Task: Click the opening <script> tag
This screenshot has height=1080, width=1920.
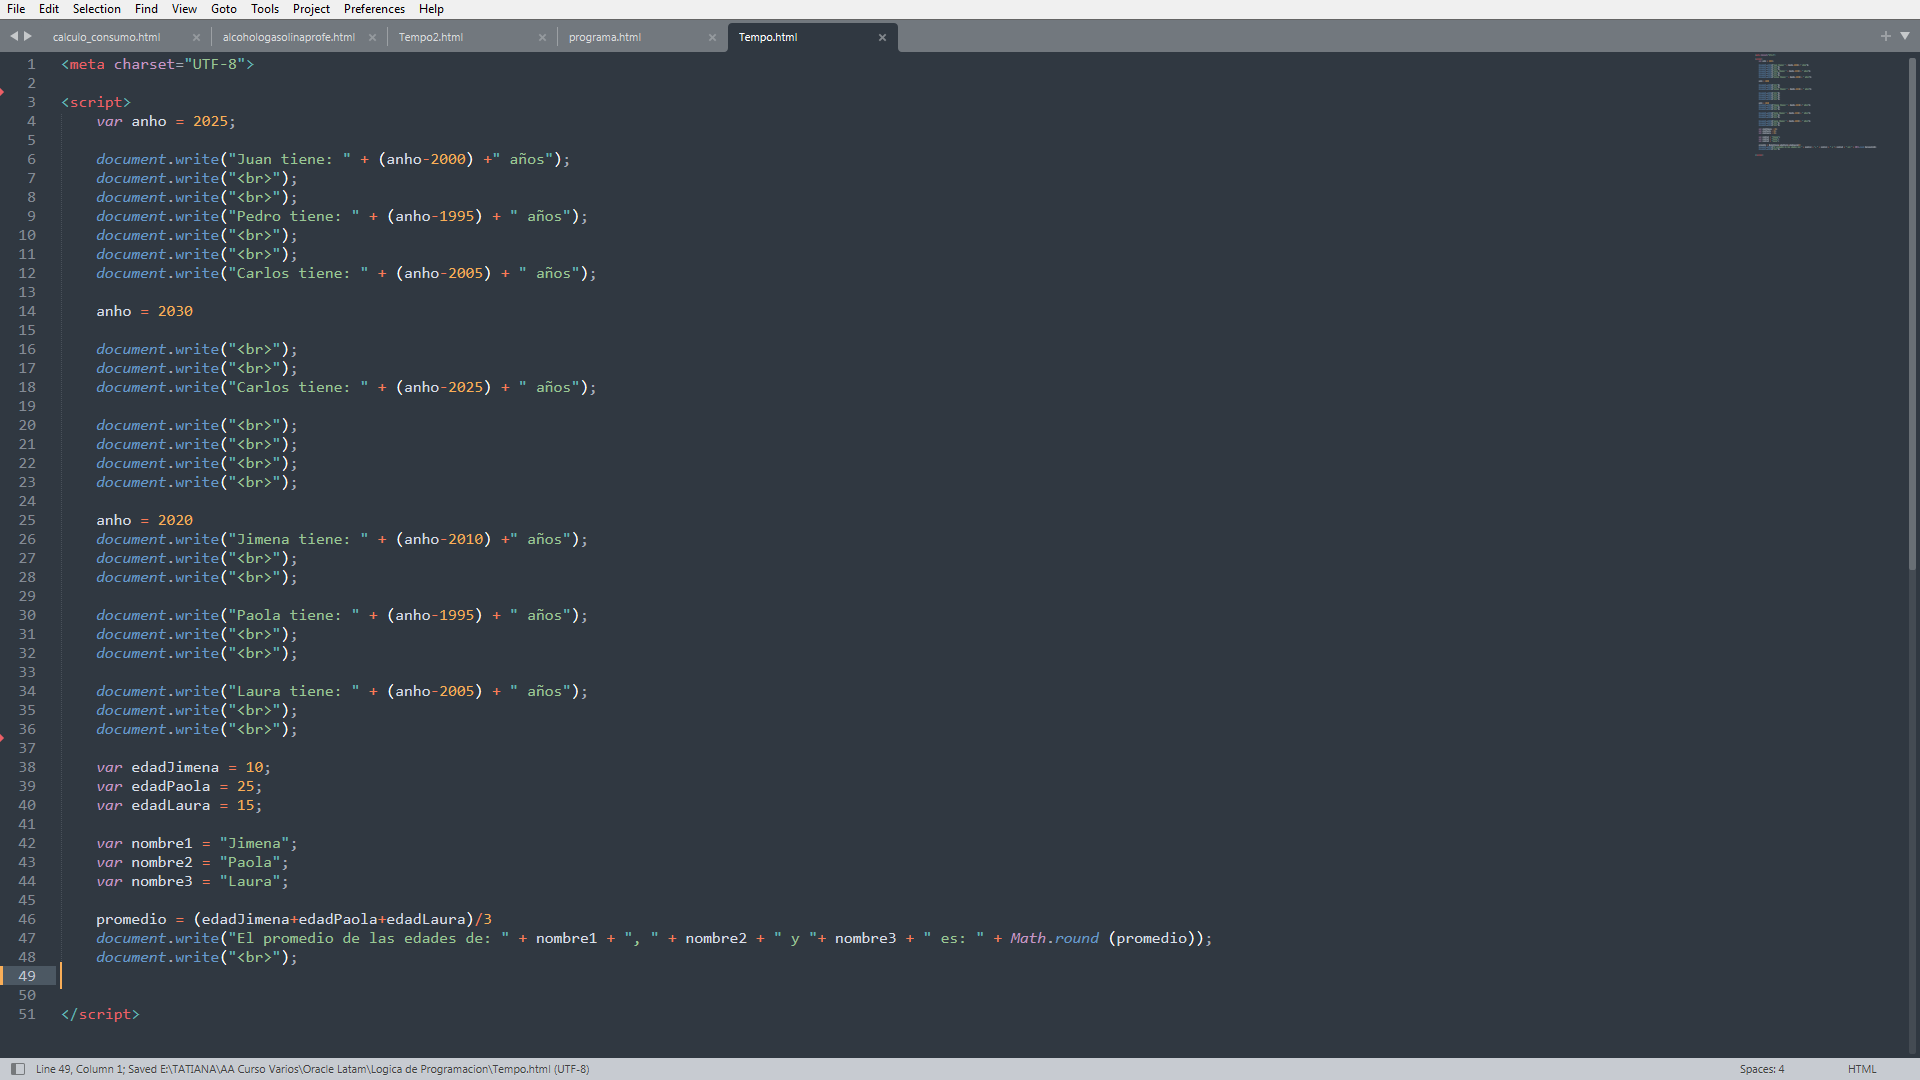Action: point(96,102)
